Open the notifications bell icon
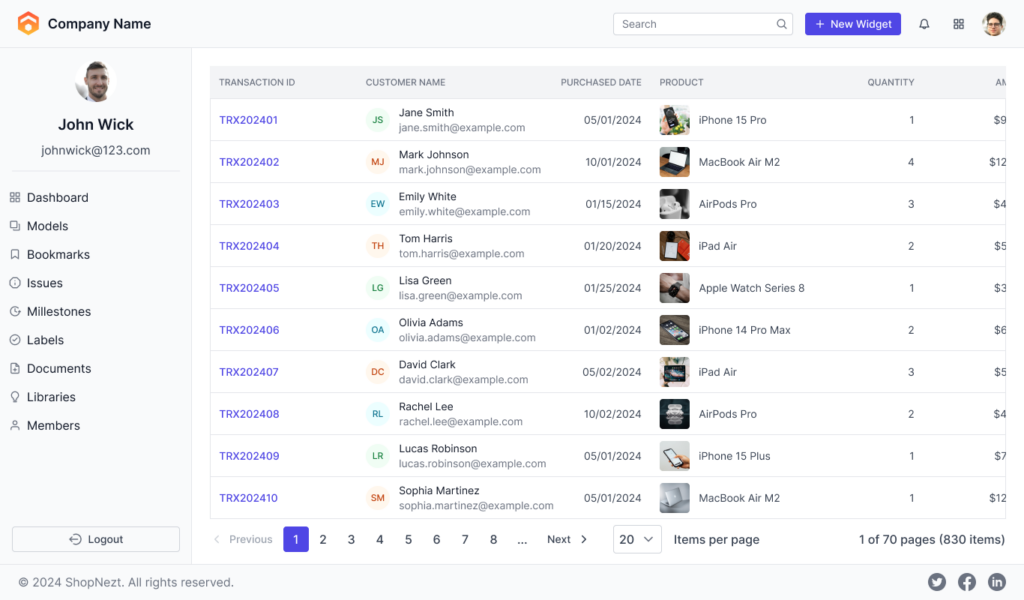Viewport: 1024px width, 600px height. pos(923,23)
